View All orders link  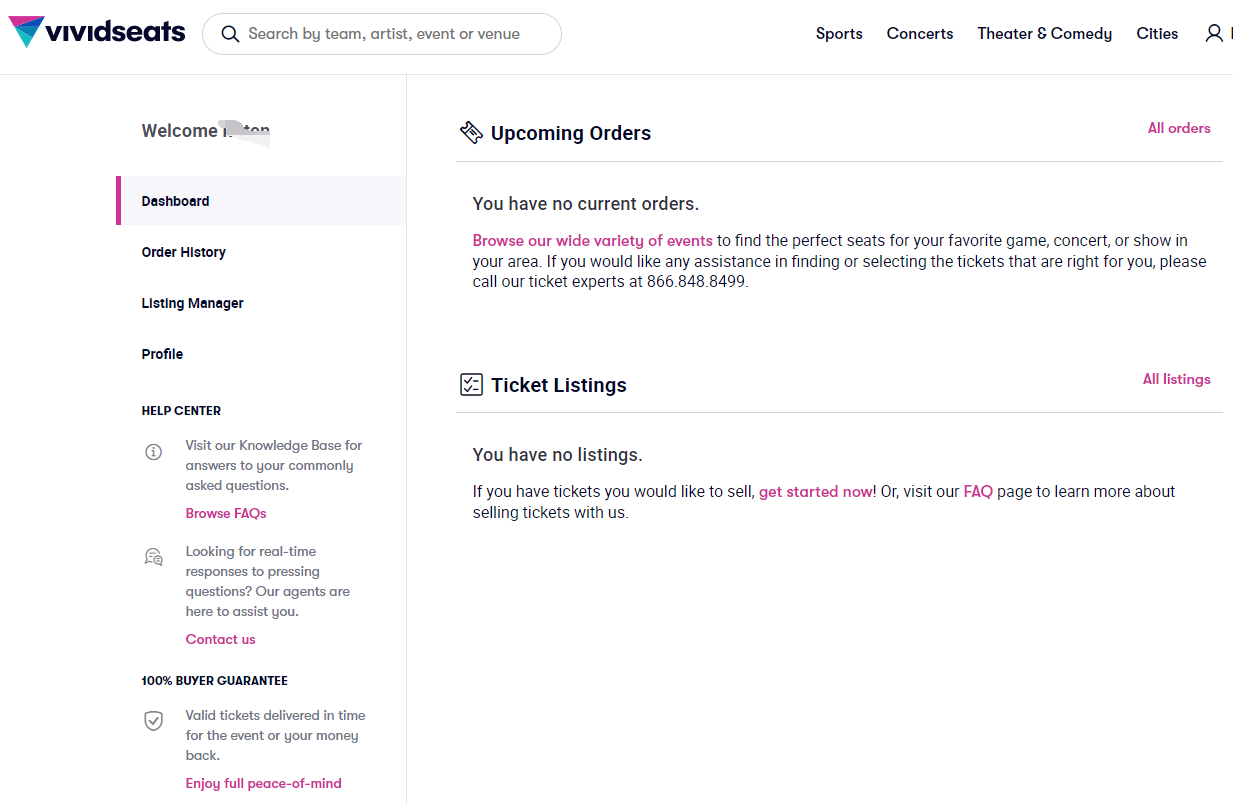click(x=1179, y=128)
